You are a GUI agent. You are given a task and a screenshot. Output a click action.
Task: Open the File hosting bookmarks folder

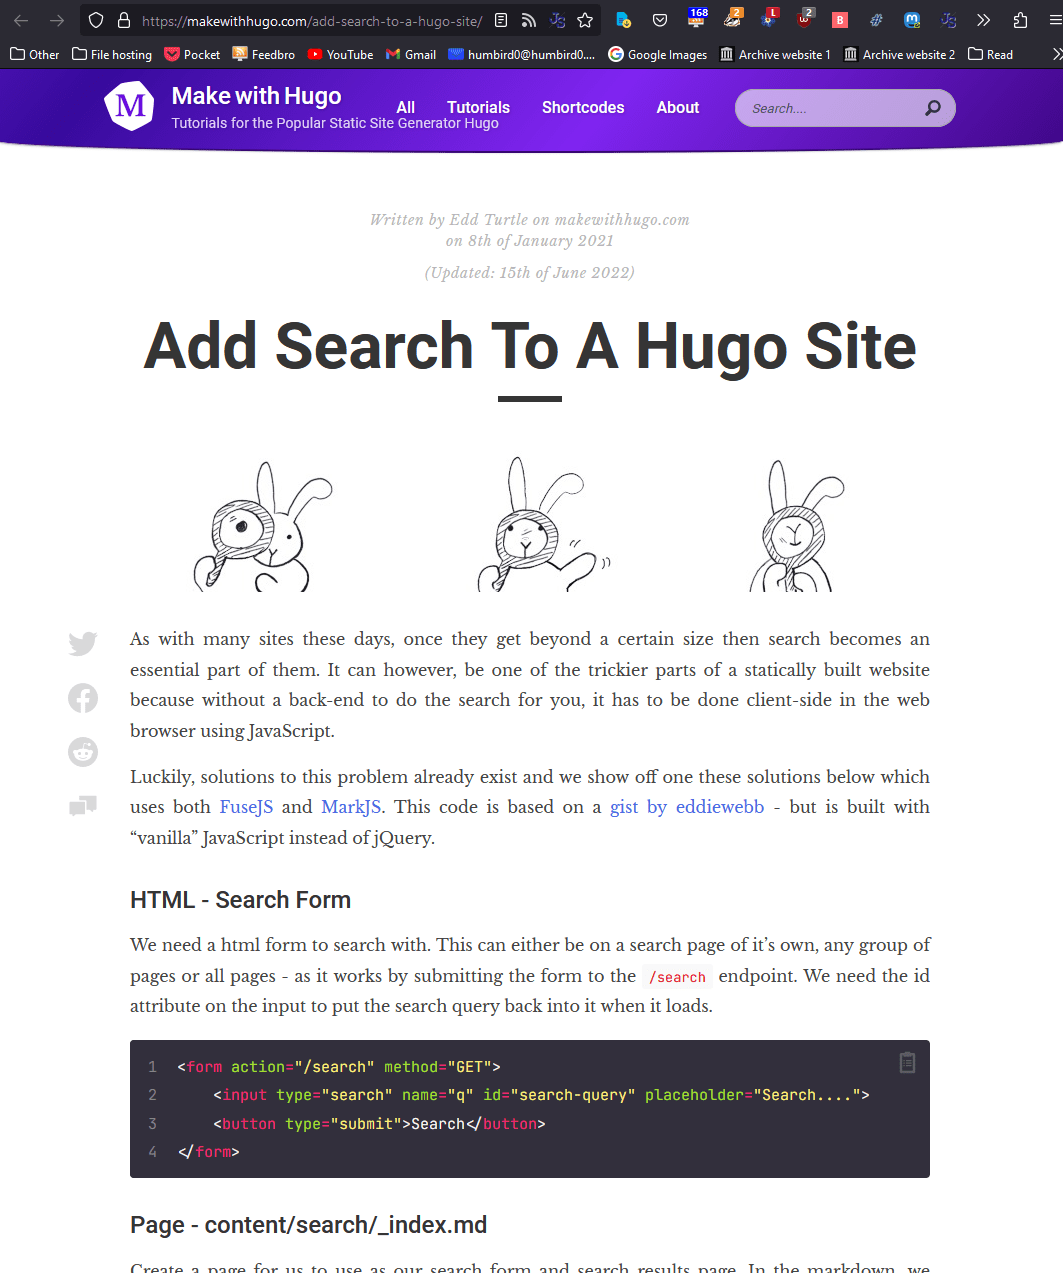112,54
